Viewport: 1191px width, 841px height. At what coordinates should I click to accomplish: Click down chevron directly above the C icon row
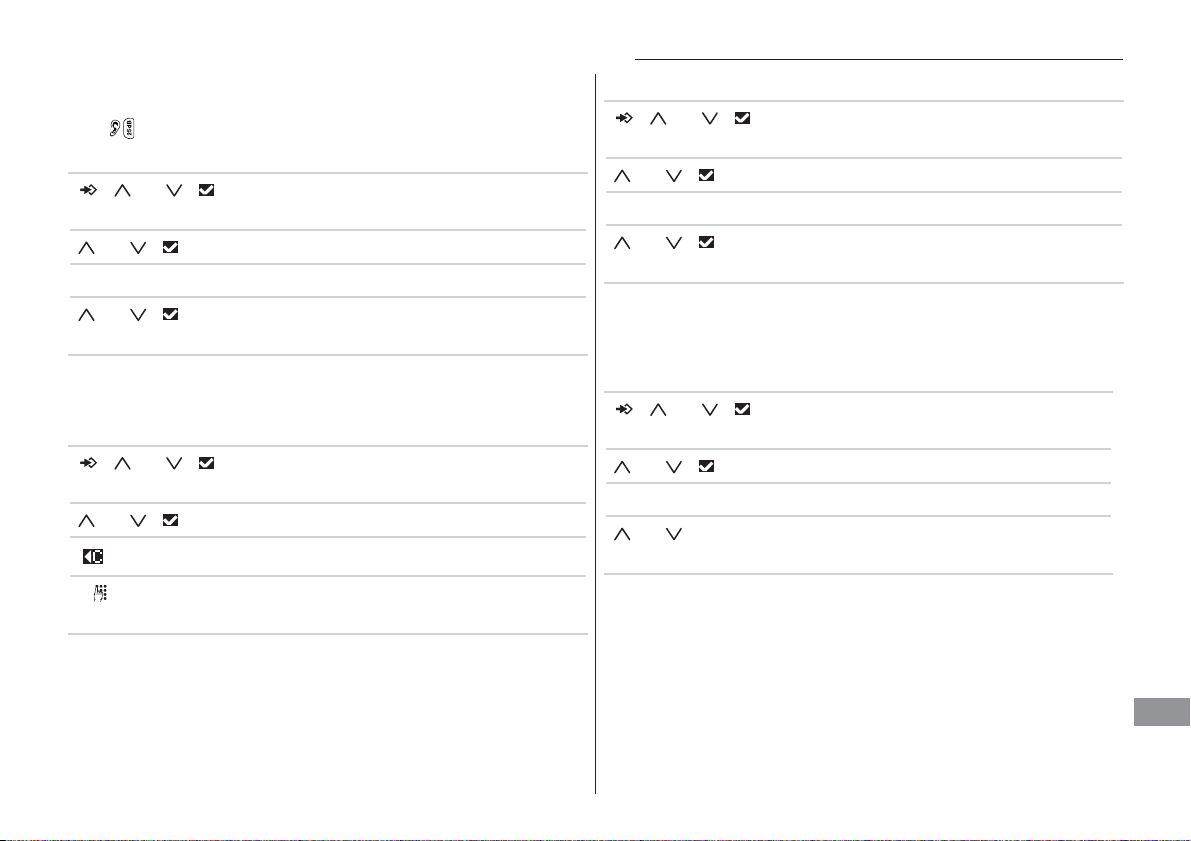pyautogui.click(x=137, y=521)
